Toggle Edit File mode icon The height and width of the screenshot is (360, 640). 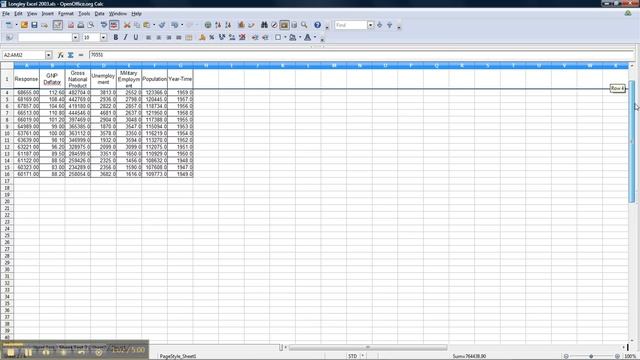tap(58, 25)
